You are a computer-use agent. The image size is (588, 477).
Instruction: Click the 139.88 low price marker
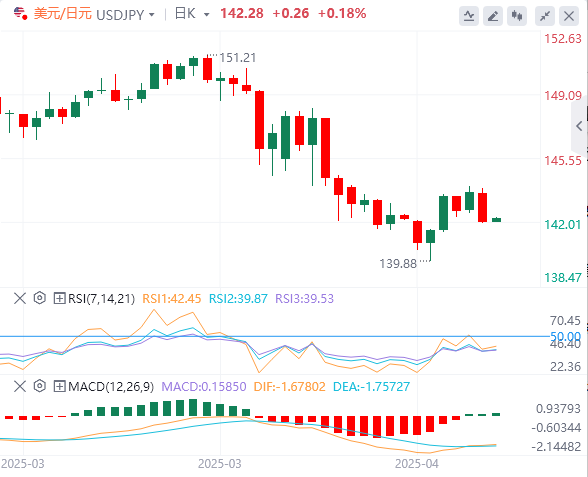tap(398, 264)
